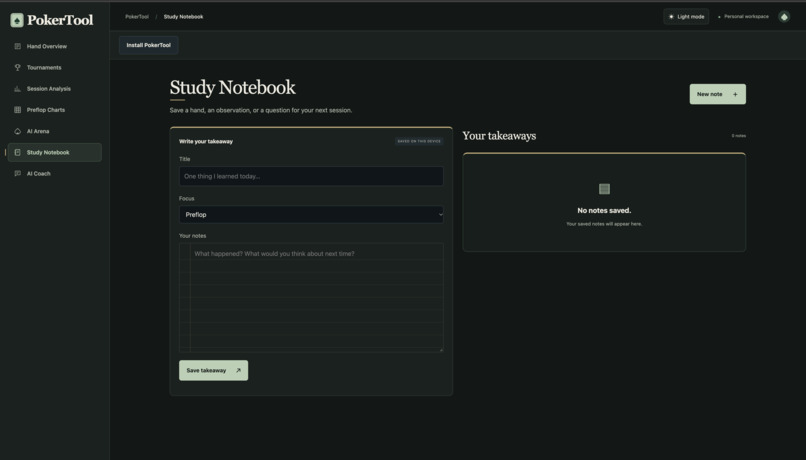Click the Session Analysis chart icon
806x460 pixels.
[17, 88]
